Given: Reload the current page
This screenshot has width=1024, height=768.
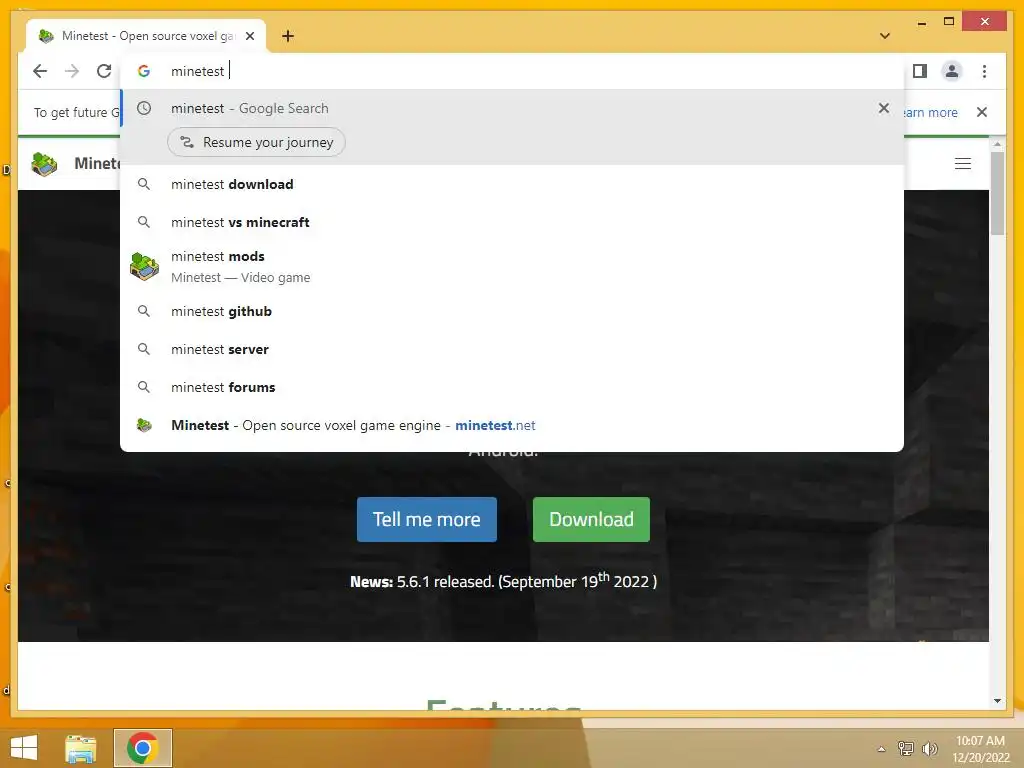Looking at the screenshot, I should point(104,71).
